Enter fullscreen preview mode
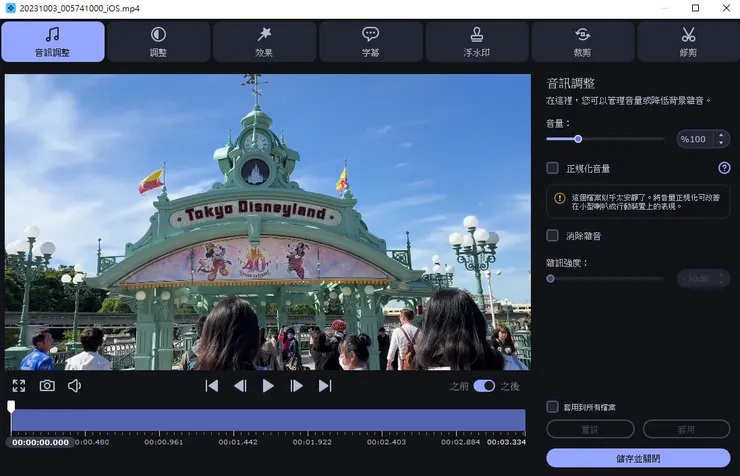The height and width of the screenshot is (476, 740). click(x=19, y=386)
